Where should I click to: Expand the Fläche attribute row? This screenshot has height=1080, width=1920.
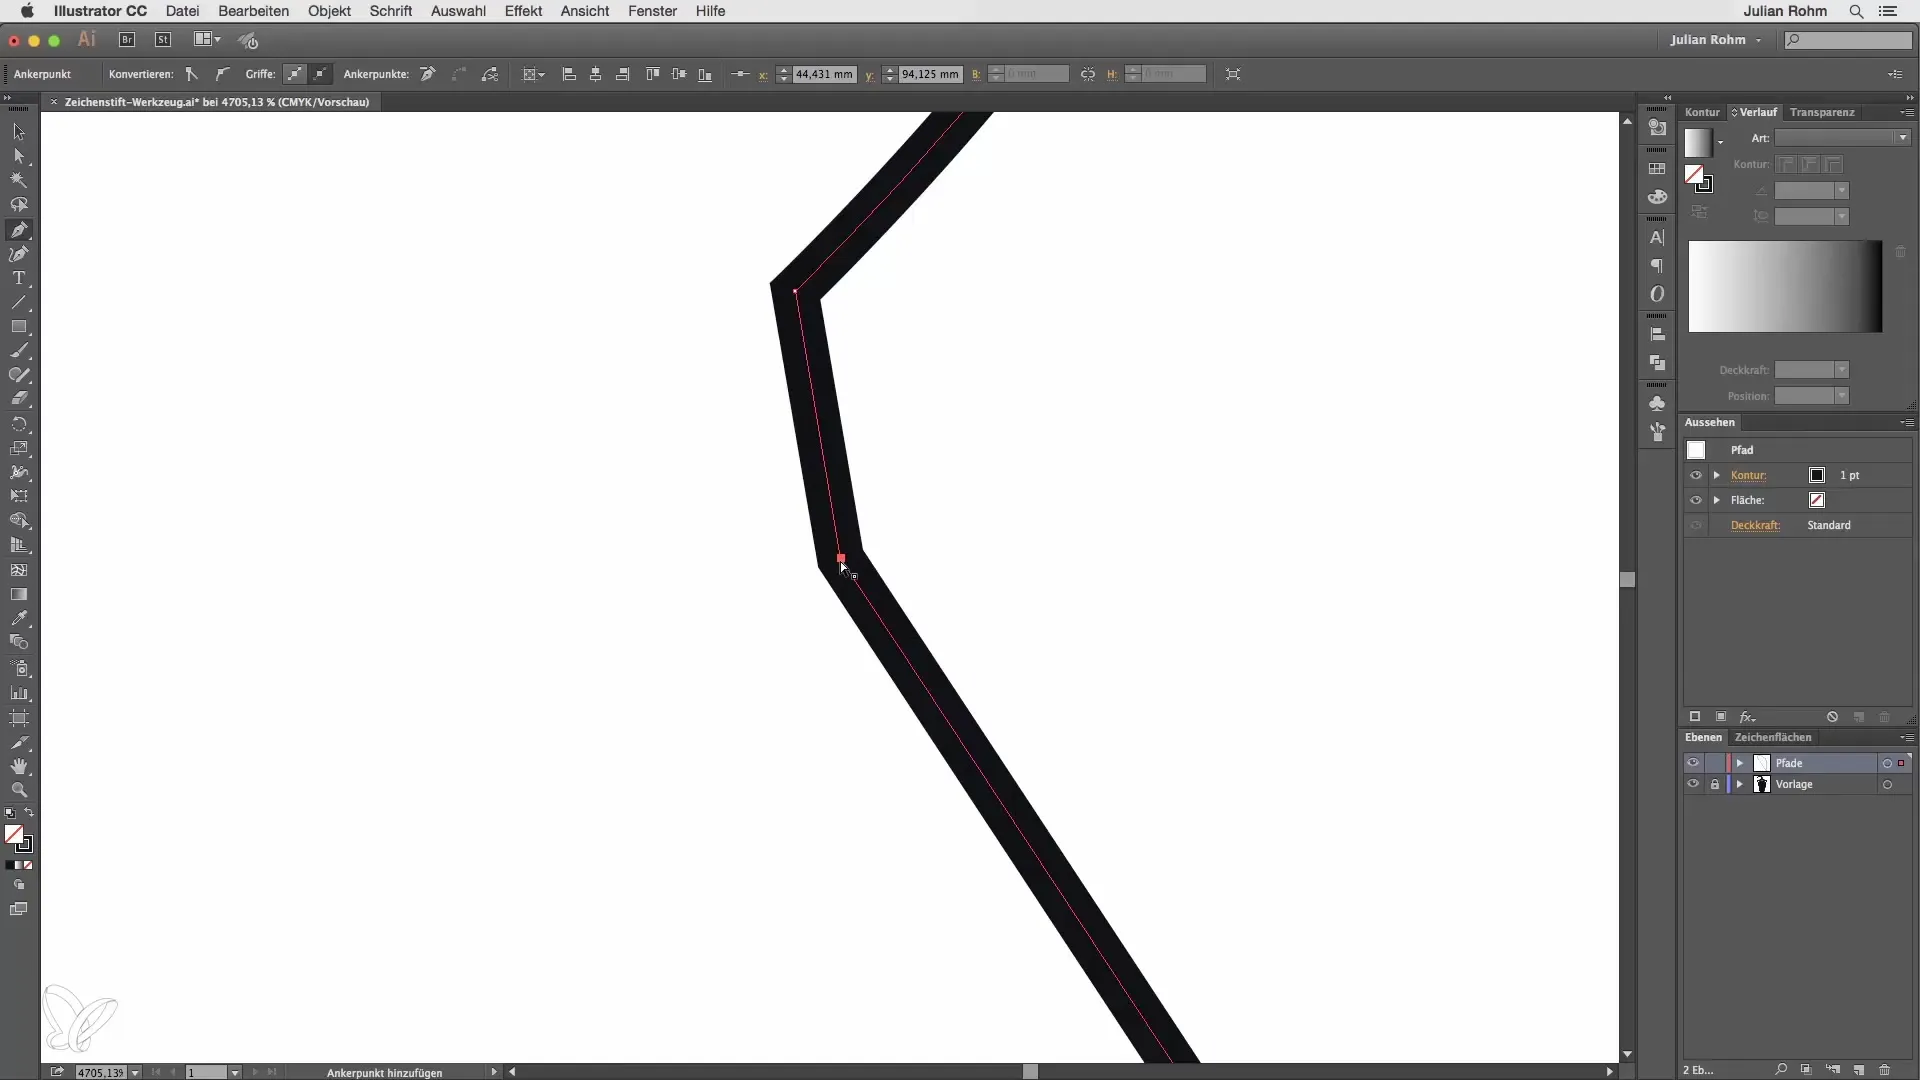1717,500
